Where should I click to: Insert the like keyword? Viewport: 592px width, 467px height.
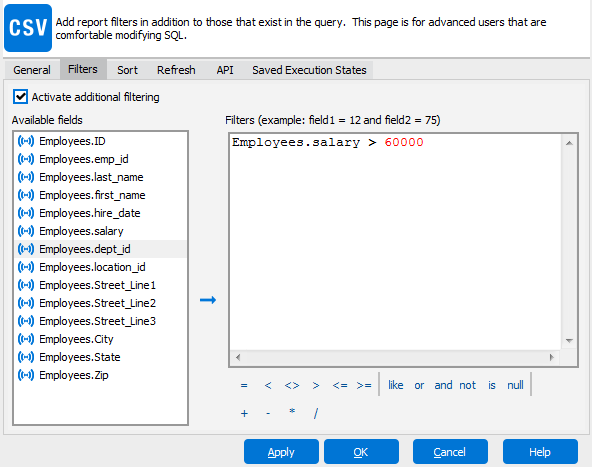click(x=396, y=385)
